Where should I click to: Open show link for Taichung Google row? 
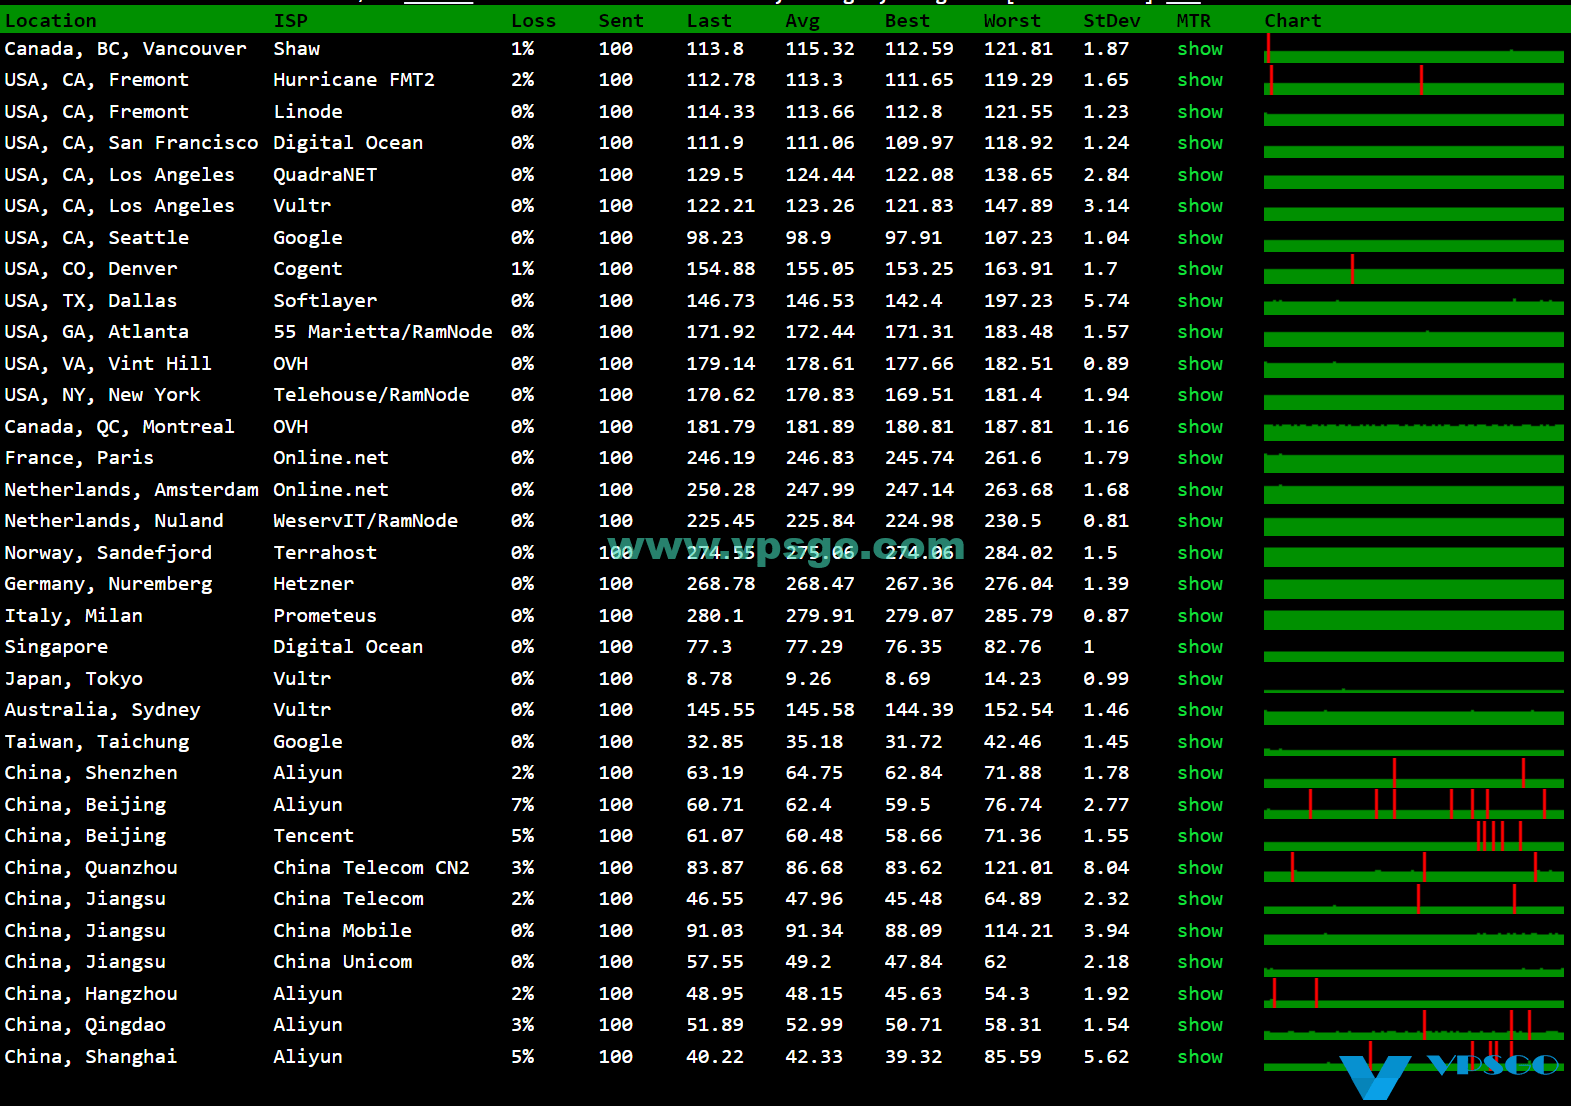[1199, 741]
